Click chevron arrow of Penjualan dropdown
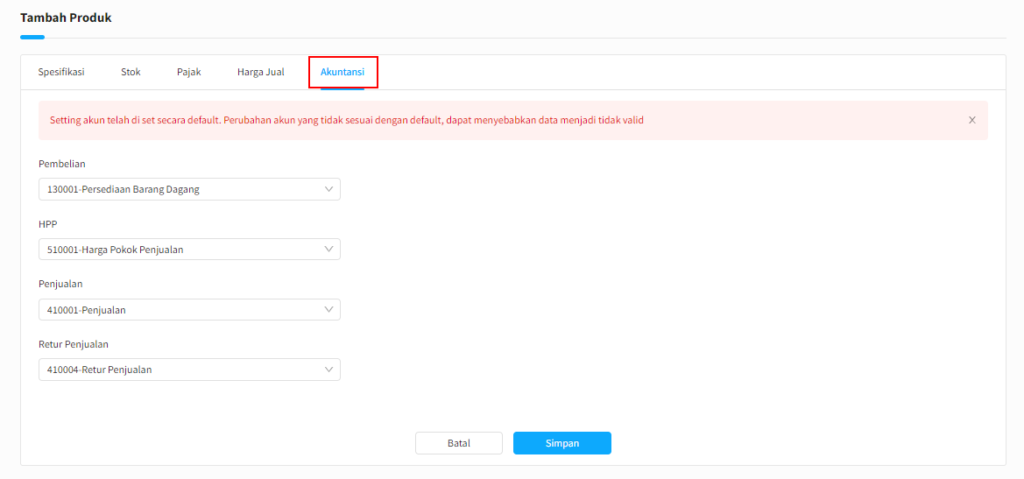 point(329,310)
